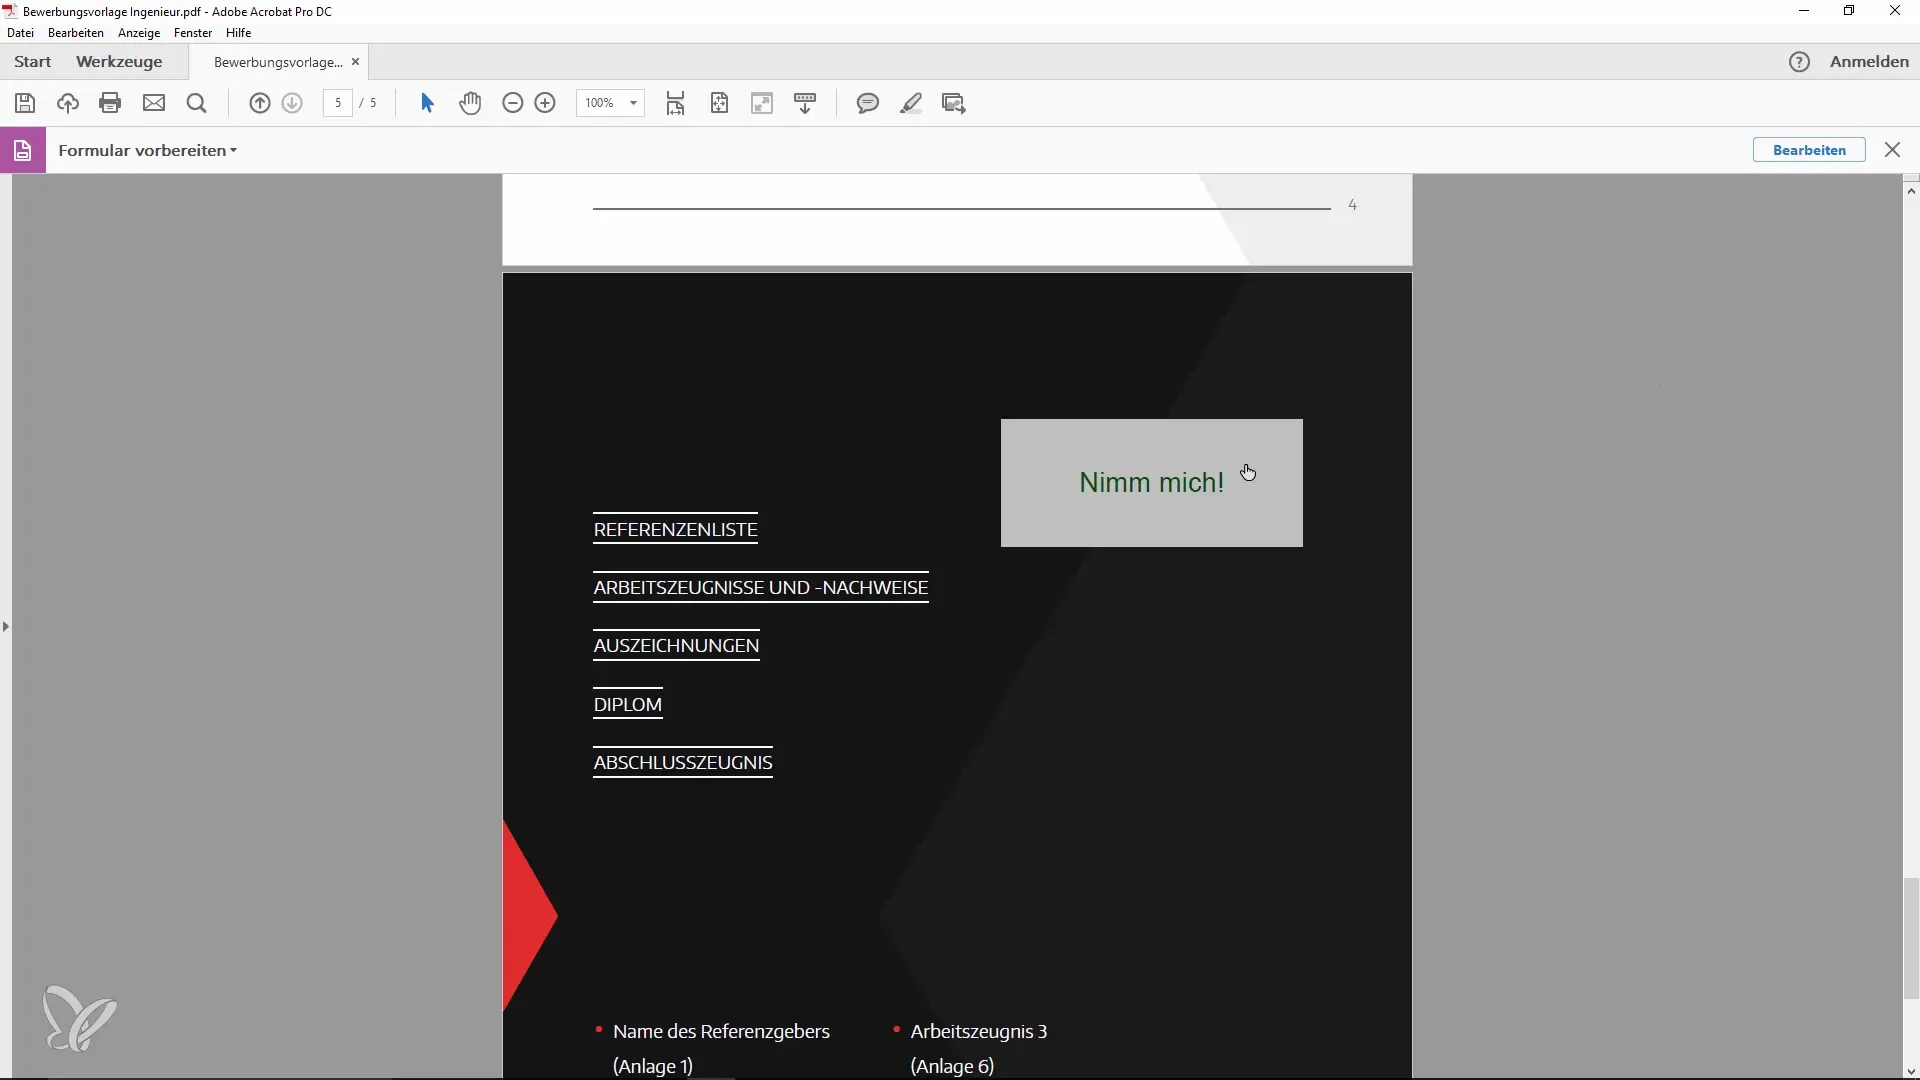Click the scrollbar down arrow
The height and width of the screenshot is (1080, 1920).
(x=1911, y=1071)
